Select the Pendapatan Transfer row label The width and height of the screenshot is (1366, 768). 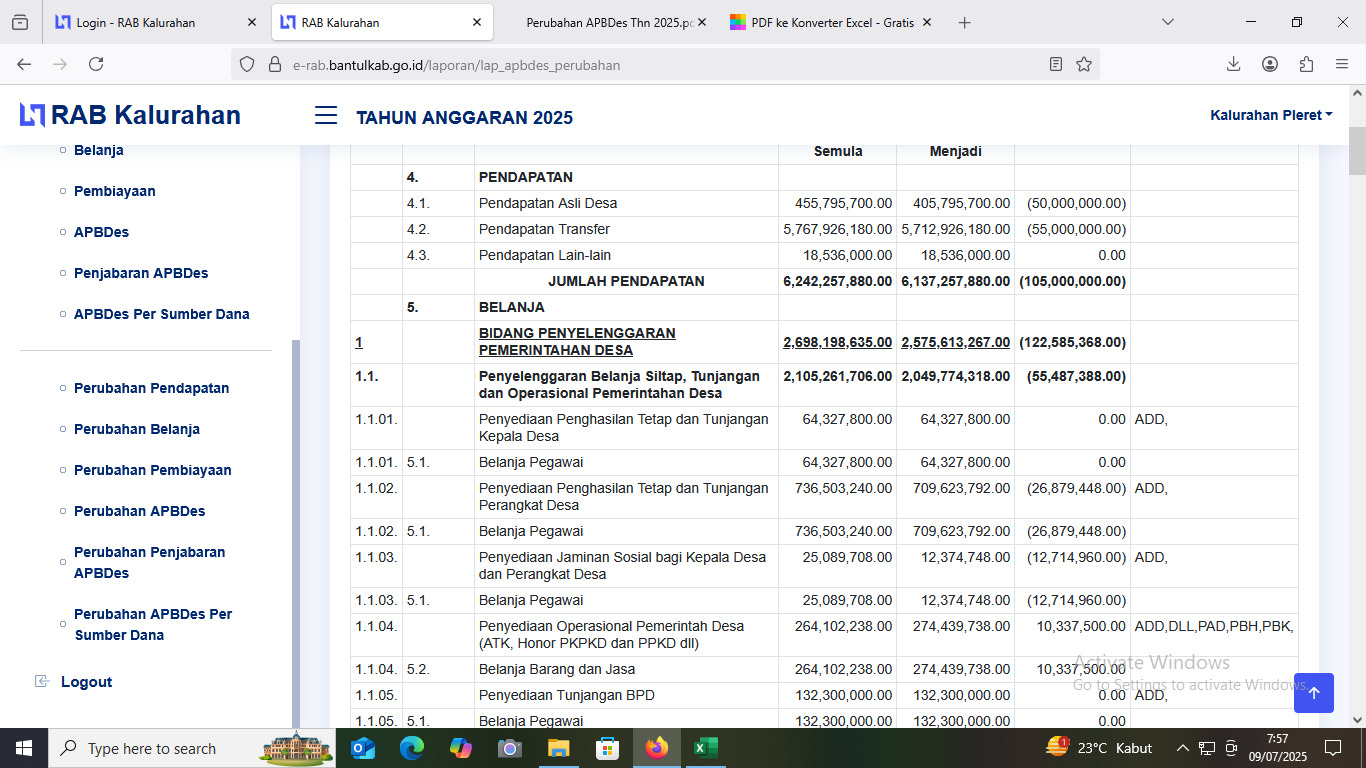[544, 229]
